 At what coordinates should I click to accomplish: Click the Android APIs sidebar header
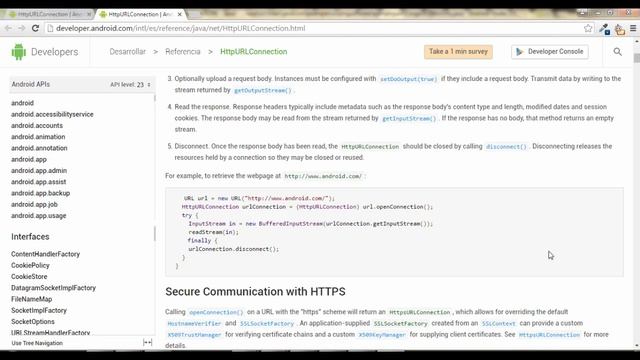(31, 84)
